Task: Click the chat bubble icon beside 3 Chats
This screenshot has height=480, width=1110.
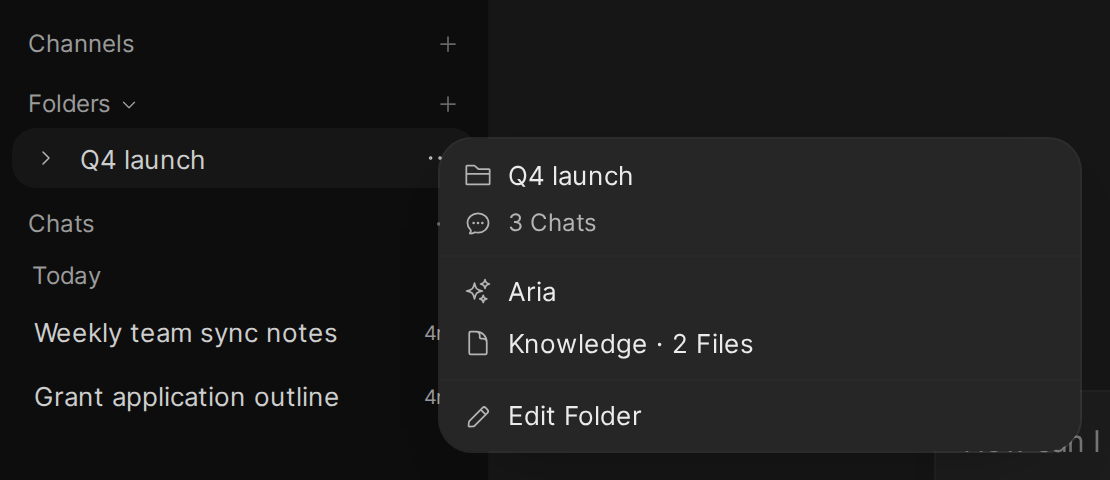Action: click(x=478, y=224)
